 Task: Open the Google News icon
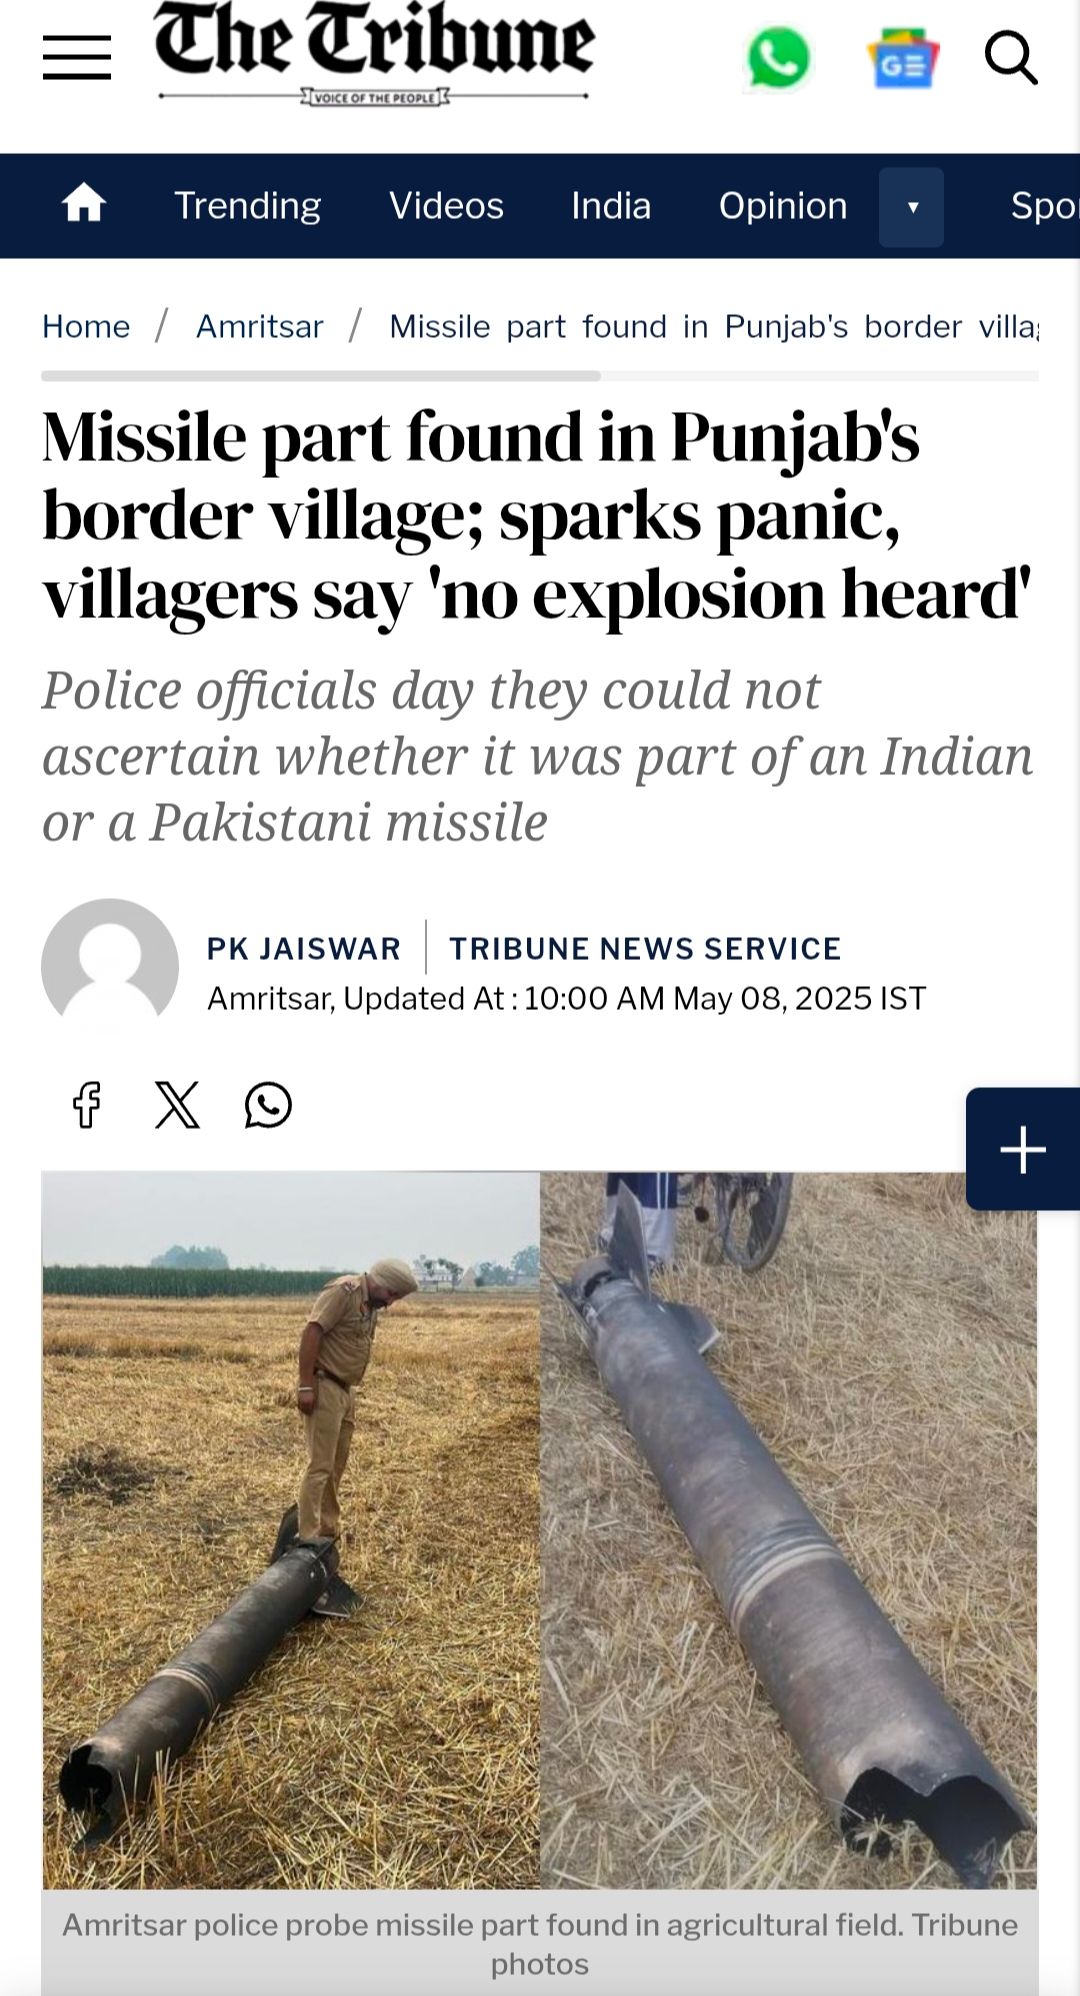[903, 59]
